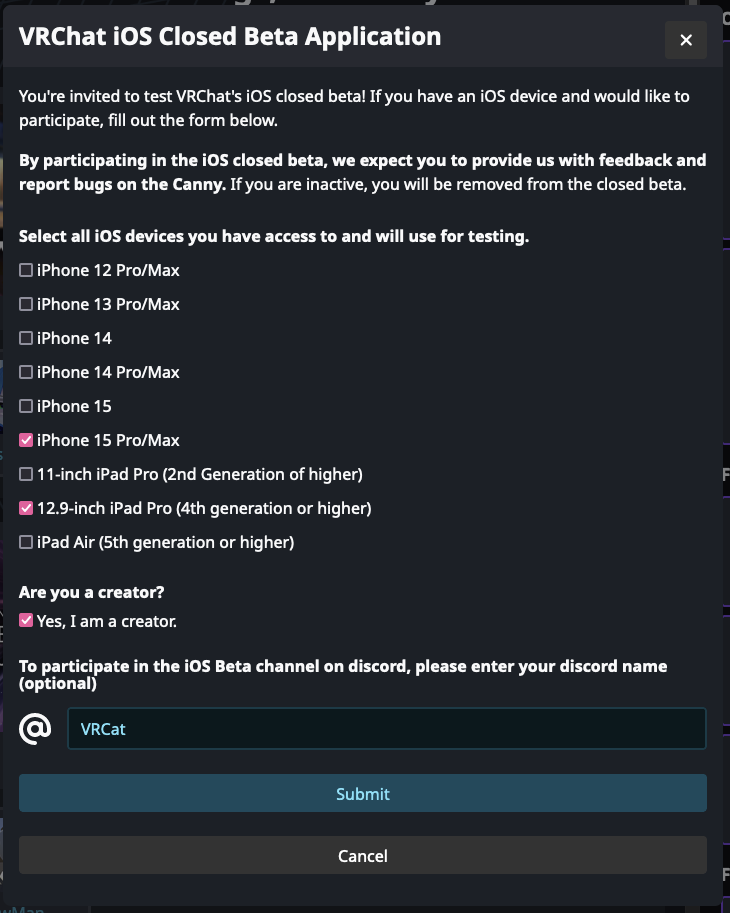
Task: Click the iPhone 15 Pro/Max label text
Action: 108,440
